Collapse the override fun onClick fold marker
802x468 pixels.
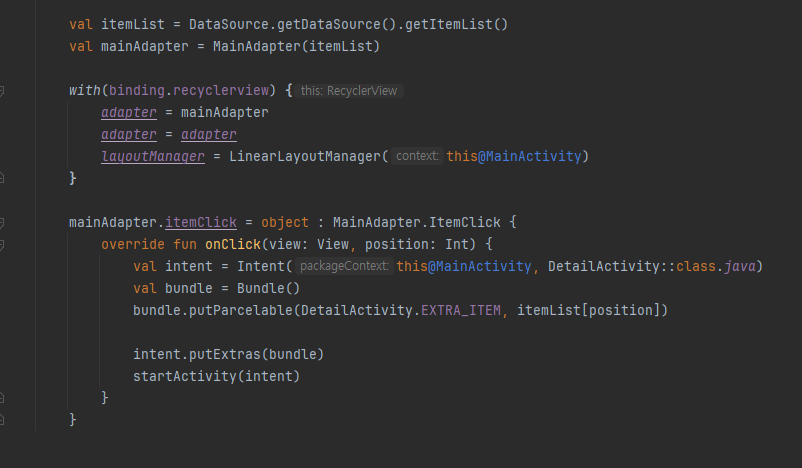(2, 244)
